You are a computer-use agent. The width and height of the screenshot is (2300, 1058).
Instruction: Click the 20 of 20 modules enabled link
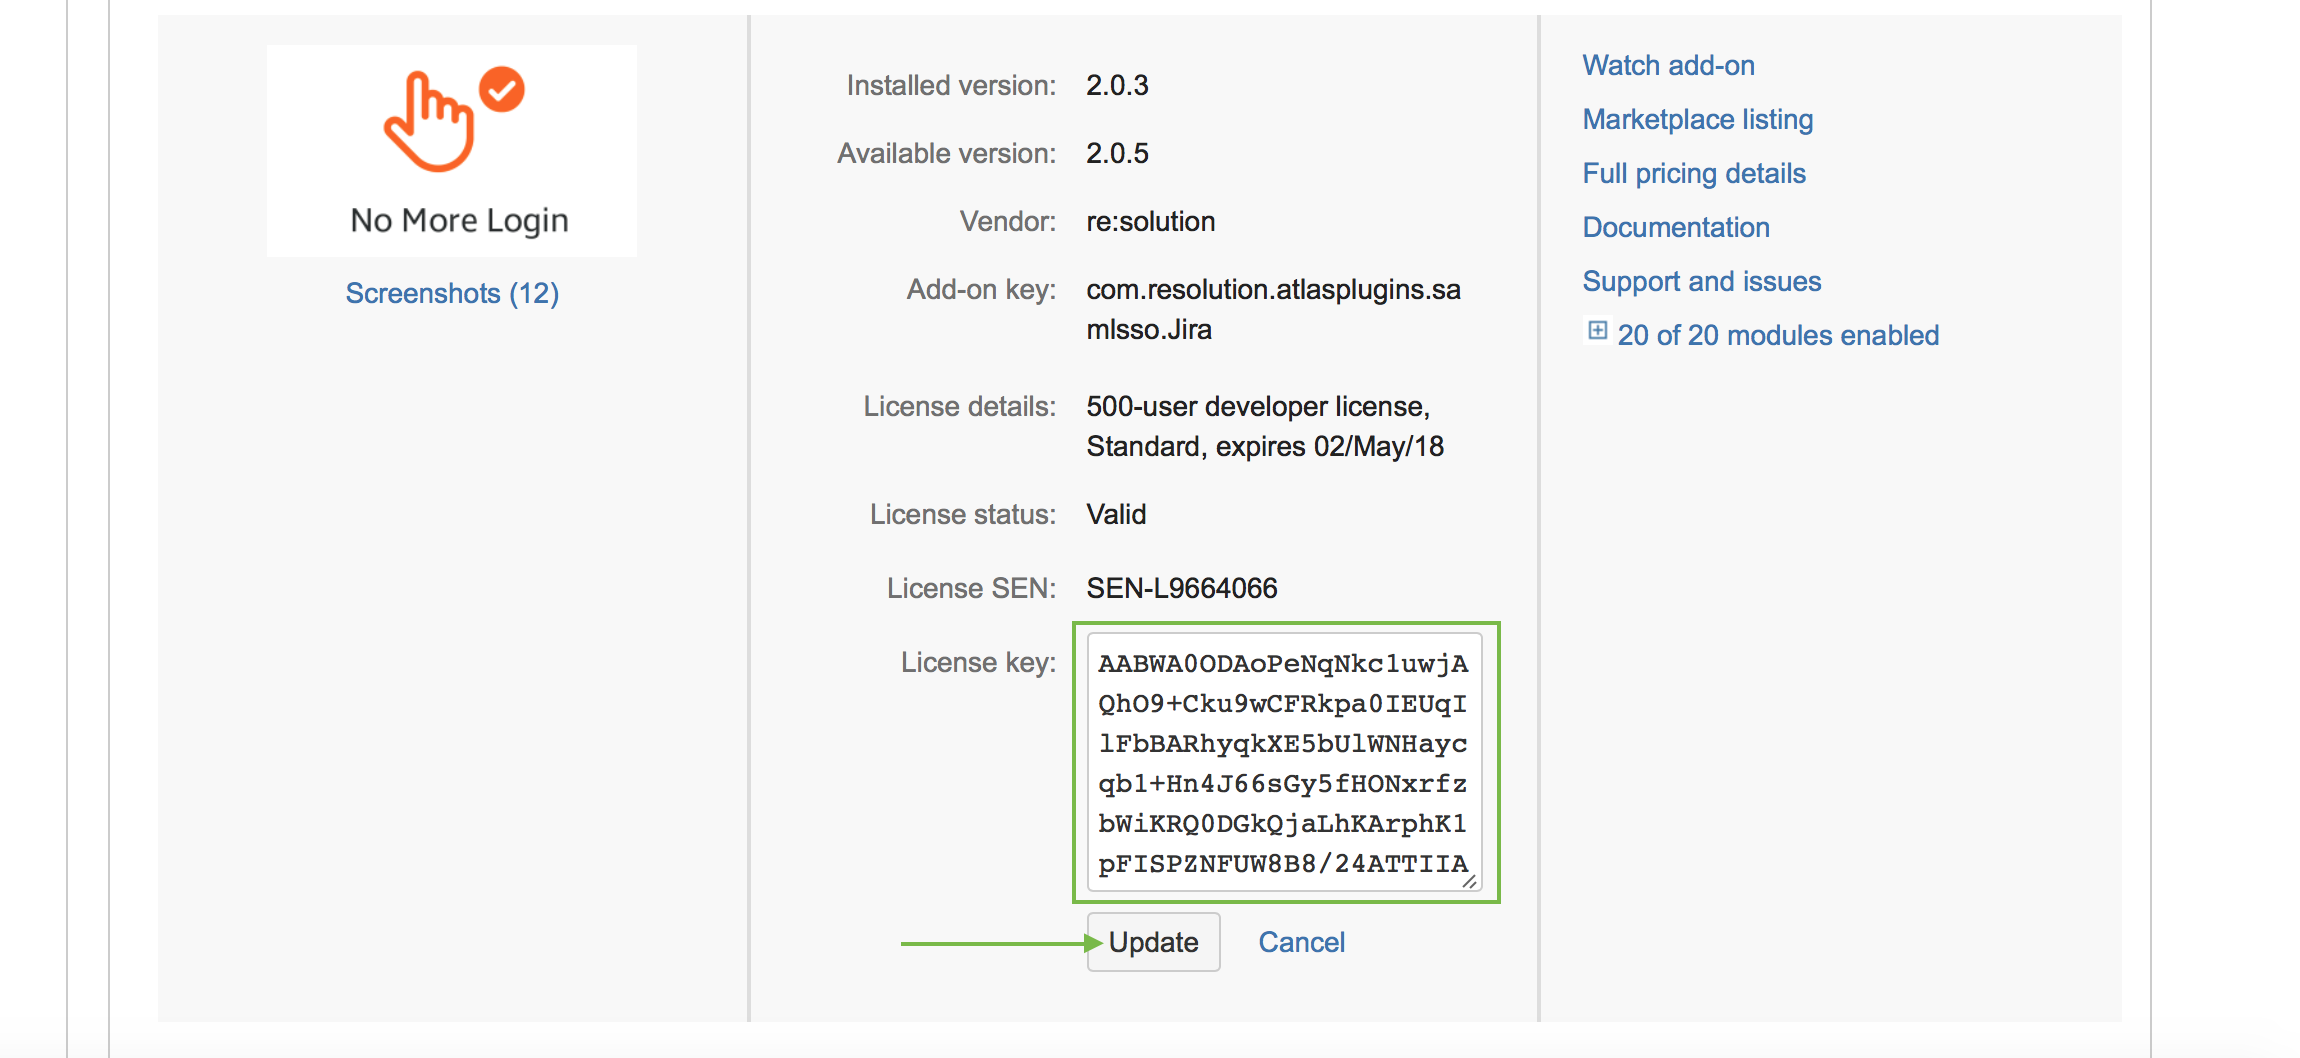[x=1779, y=335]
